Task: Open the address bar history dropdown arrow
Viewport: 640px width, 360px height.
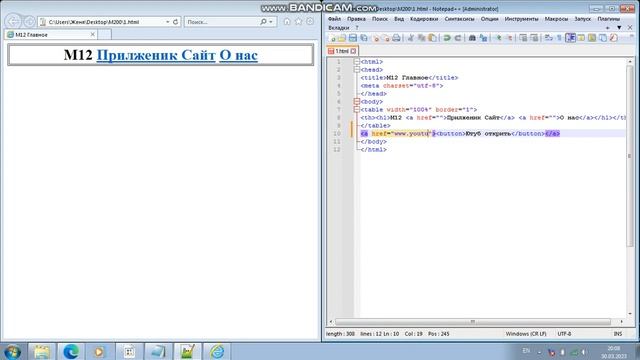Action: pos(167,22)
